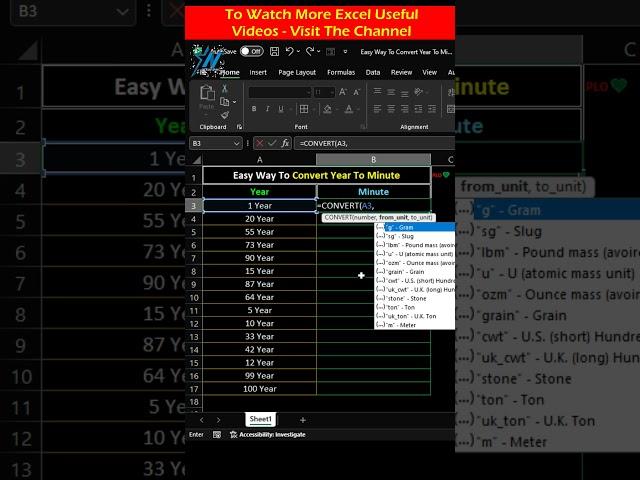Expand the Copy options dropdown arrow

click(234, 102)
